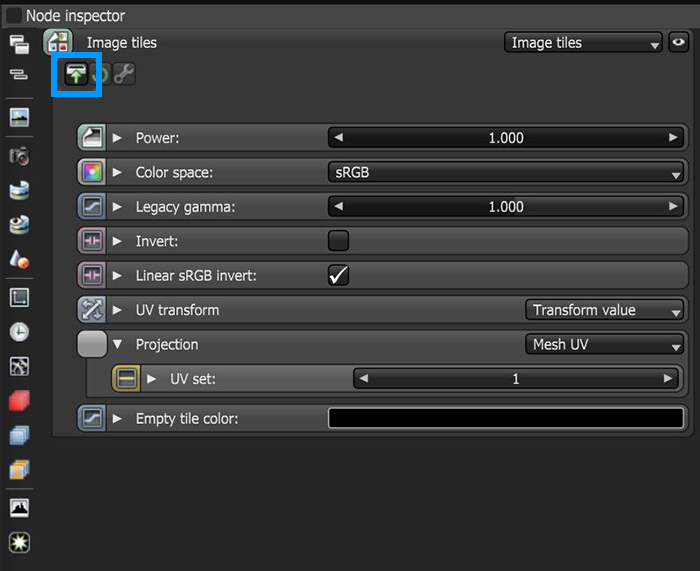Click the green reload circle icon
The height and width of the screenshot is (571, 700).
pos(100,74)
